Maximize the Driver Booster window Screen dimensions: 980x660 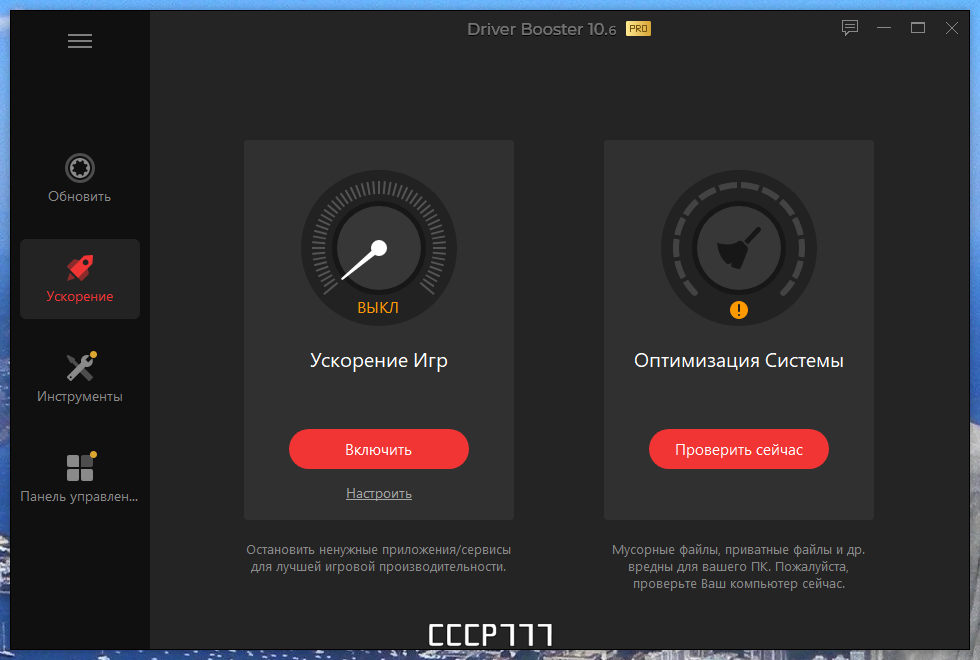point(918,28)
